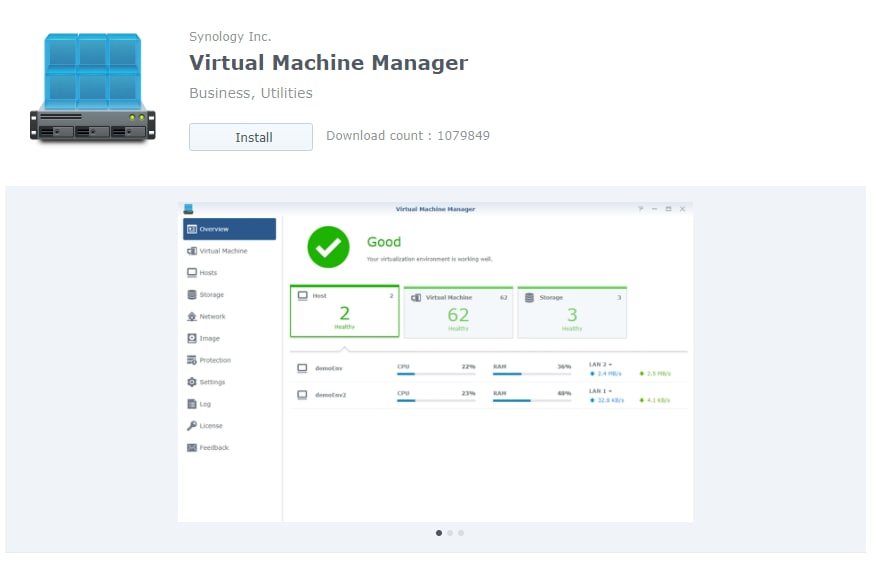The image size is (875, 582).
Task: Show the first screenshot carousel dot
Action: (x=439, y=533)
